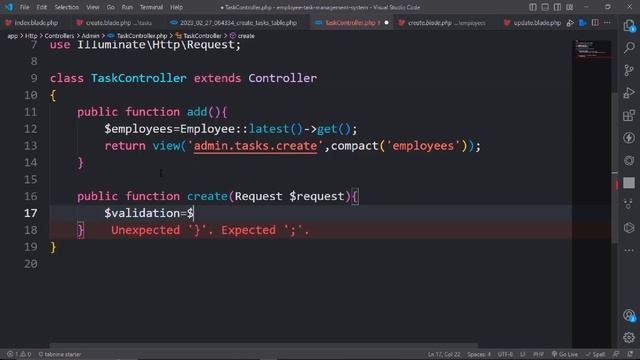Screen dimensions: 640x360
Task: Open problems count in status bar
Action: [x=19, y=354]
